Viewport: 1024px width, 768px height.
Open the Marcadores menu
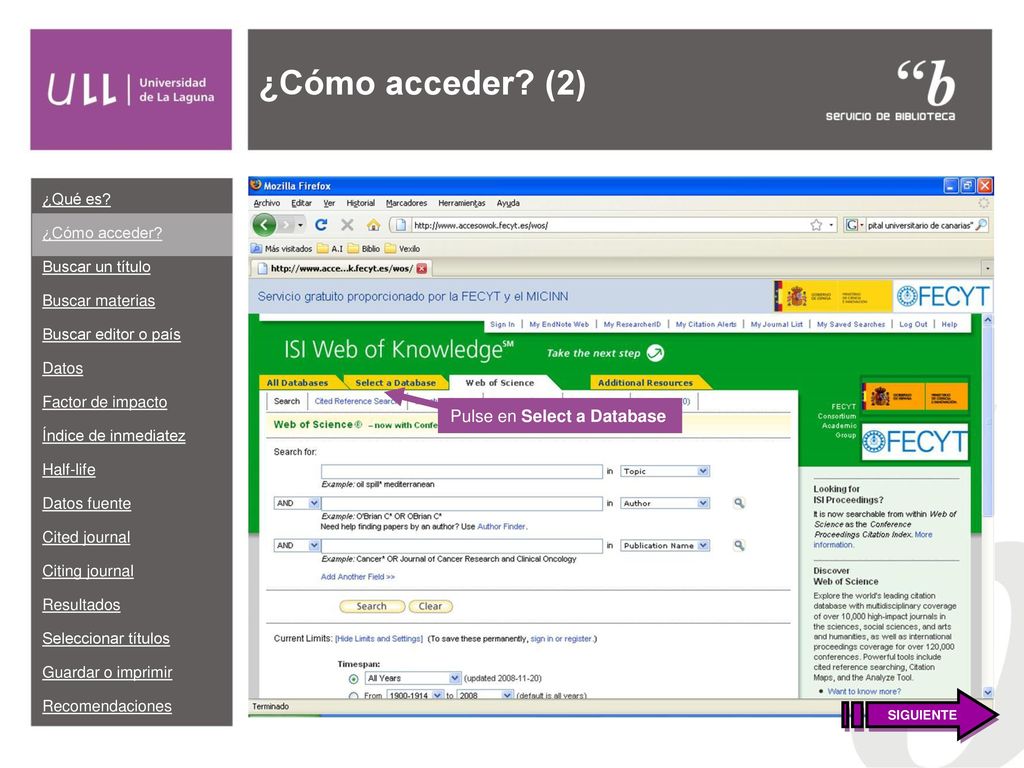pyautogui.click(x=406, y=203)
